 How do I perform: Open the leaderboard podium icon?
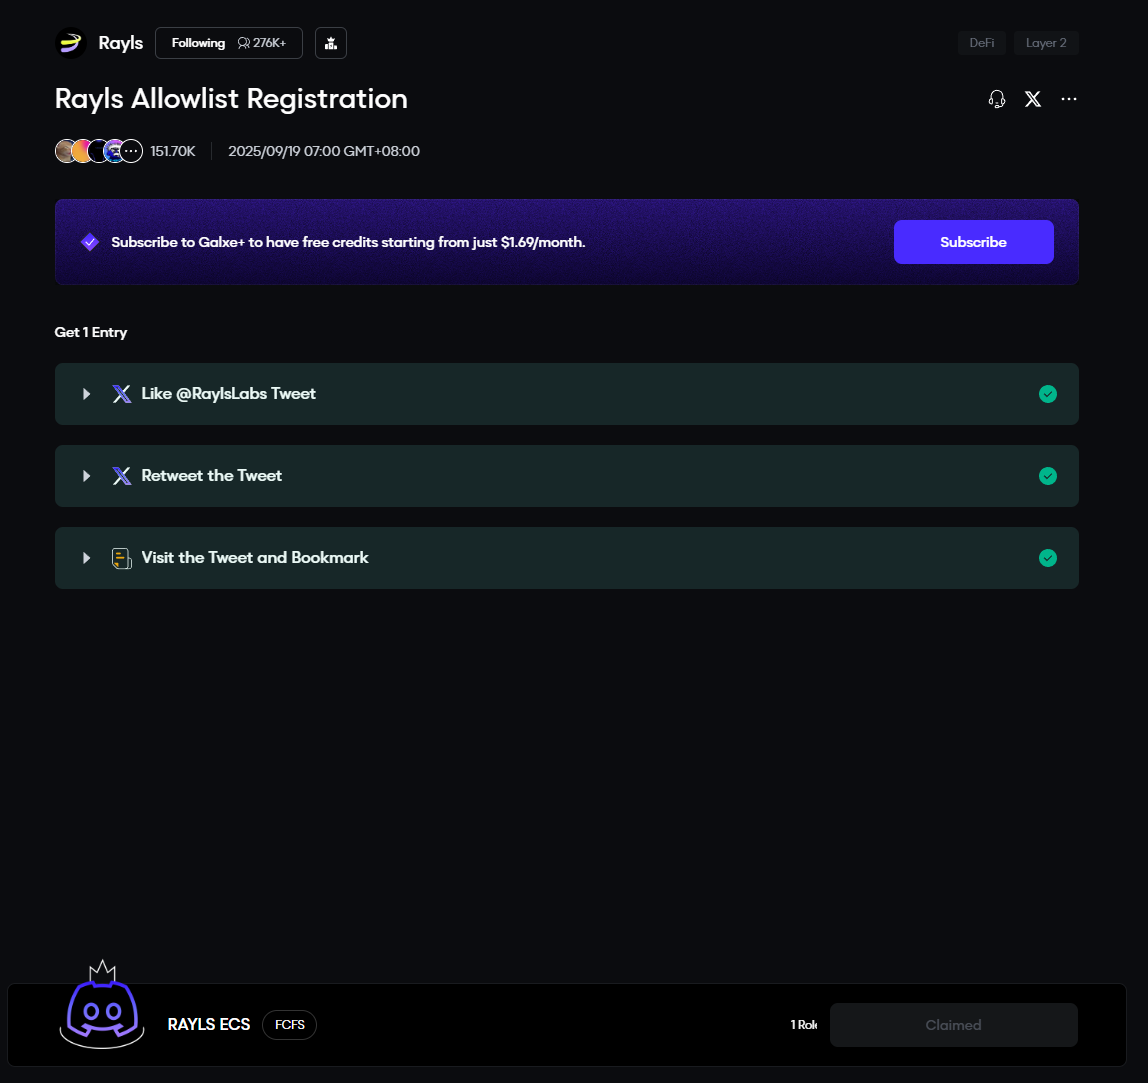point(331,43)
